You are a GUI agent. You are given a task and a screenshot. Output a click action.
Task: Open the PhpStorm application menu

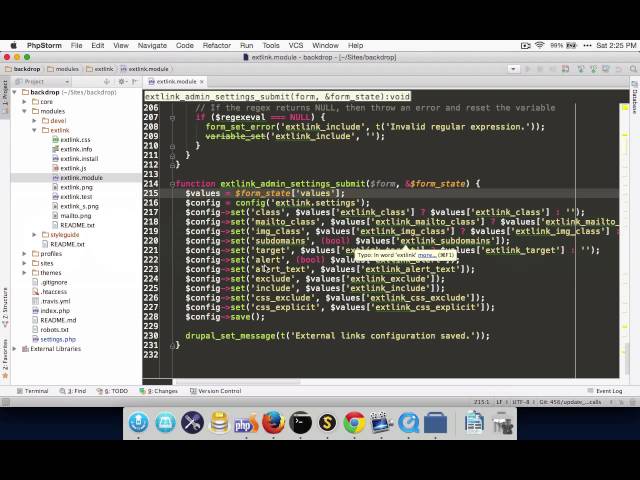click(44, 45)
